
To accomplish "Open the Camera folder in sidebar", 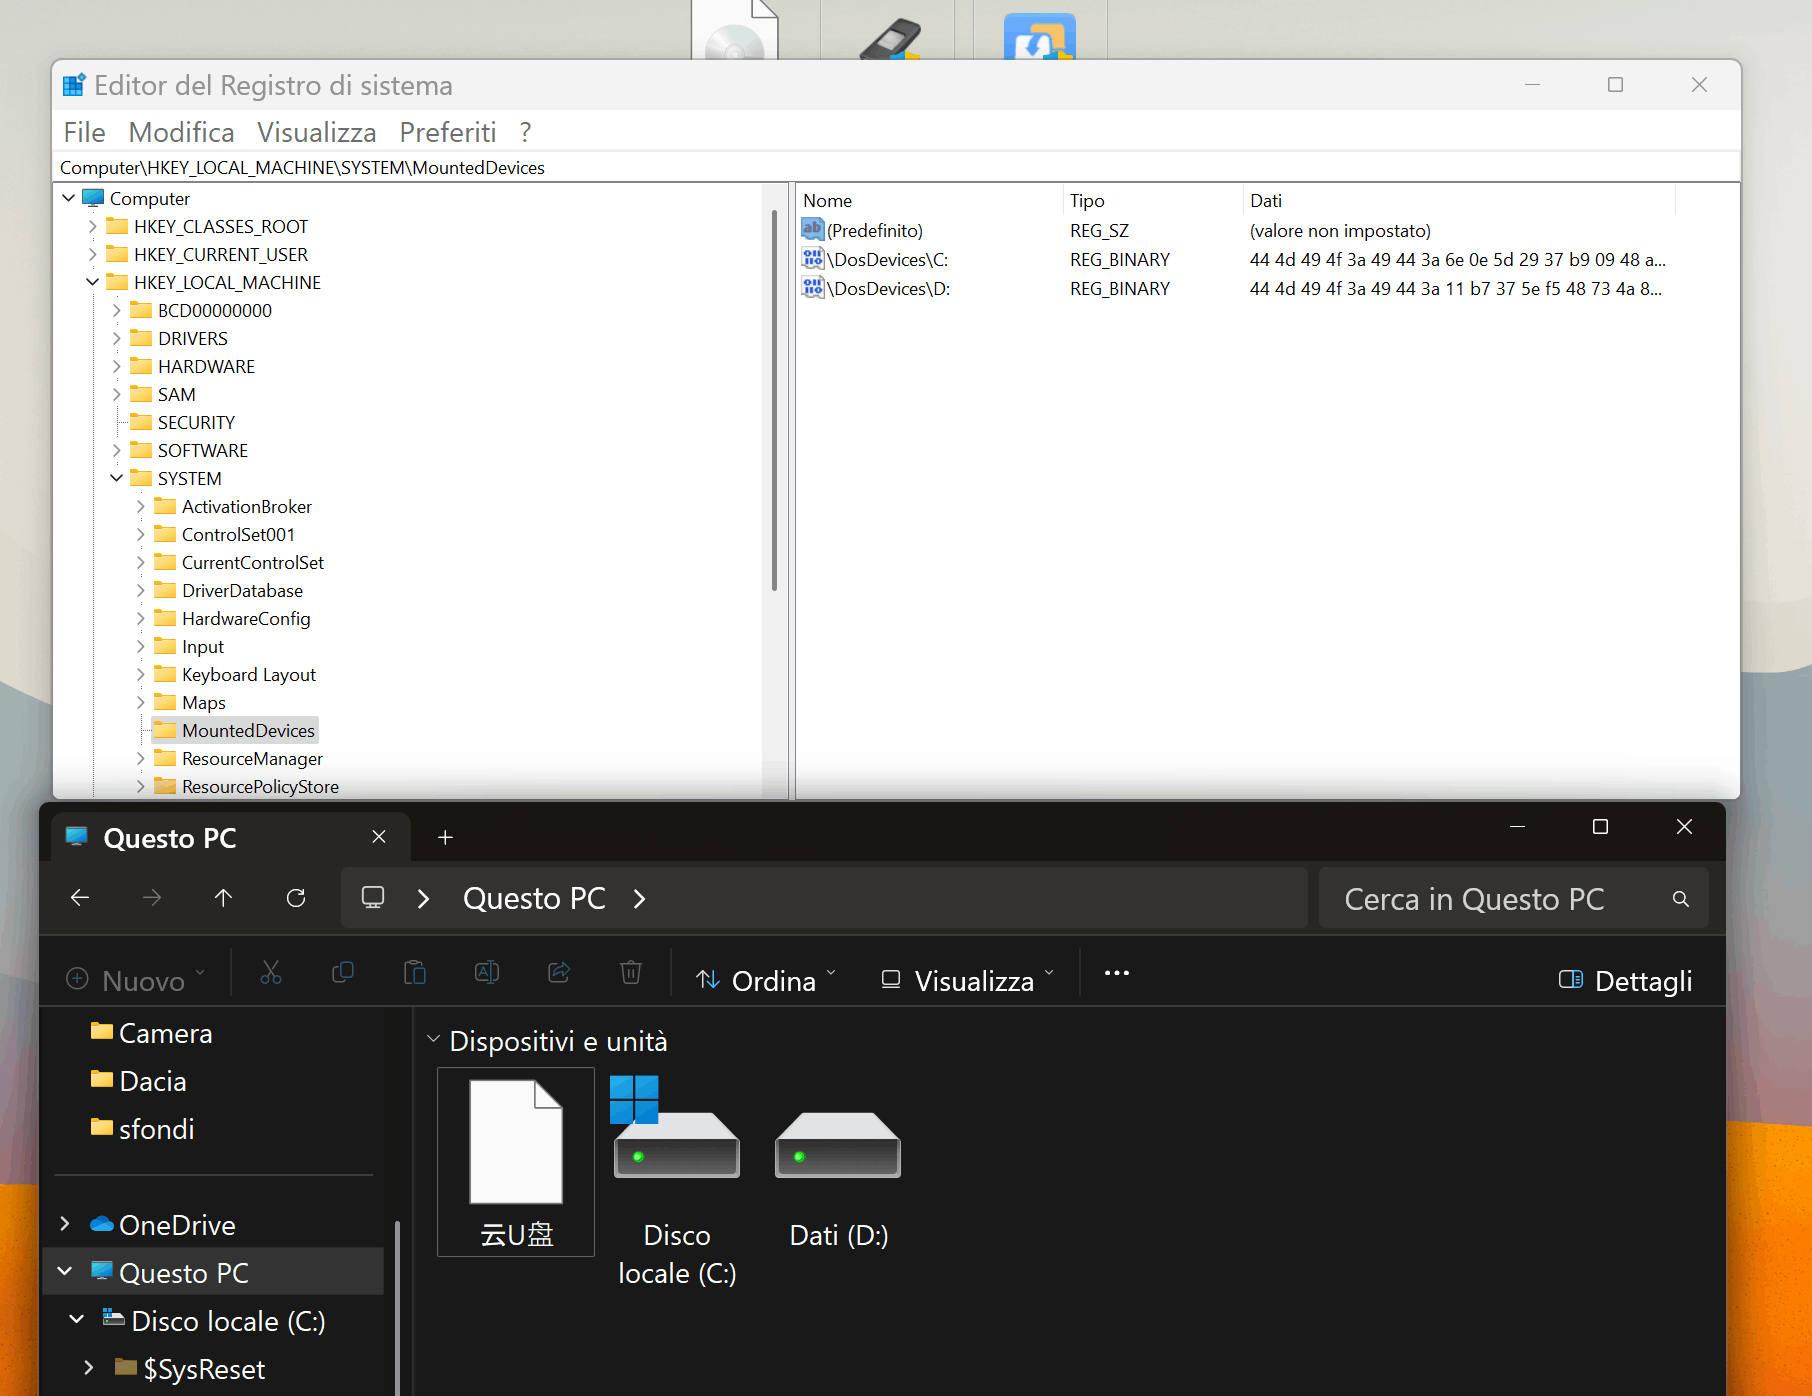I will tap(150, 1033).
